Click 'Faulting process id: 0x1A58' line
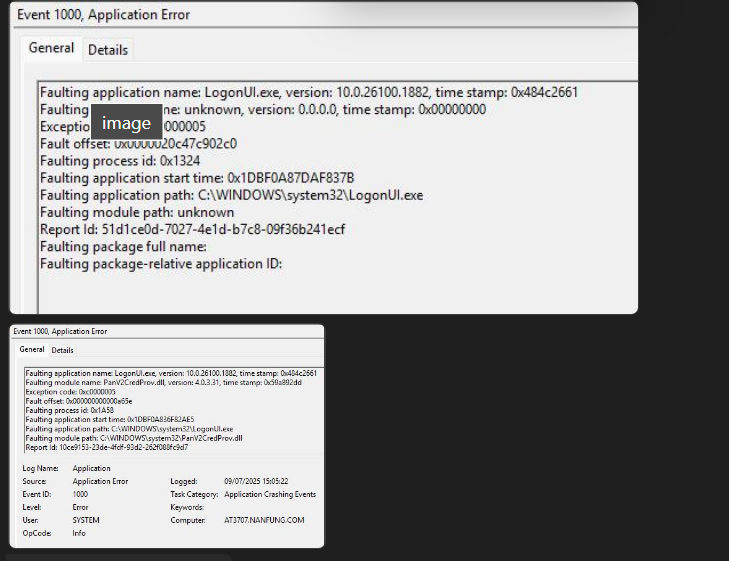The image size is (729, 561). pyautogui.click(x=70, y=410)
